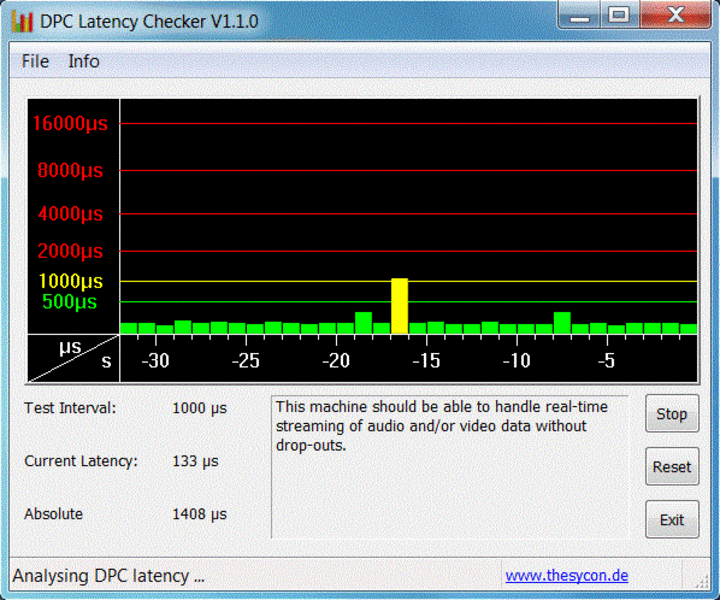Click the Reset button
This screenshot has height=600, width=720.
672,466
